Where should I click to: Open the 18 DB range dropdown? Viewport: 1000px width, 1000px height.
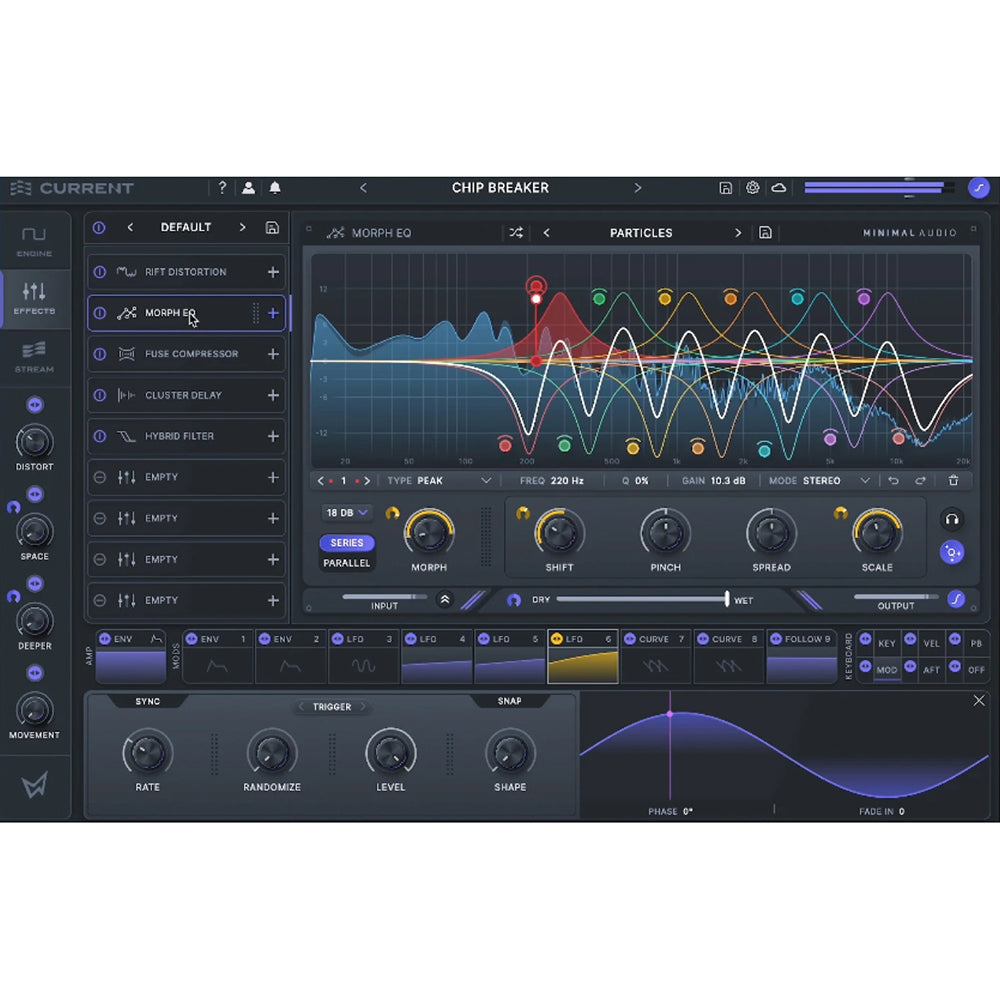click(x=346, y=513)
